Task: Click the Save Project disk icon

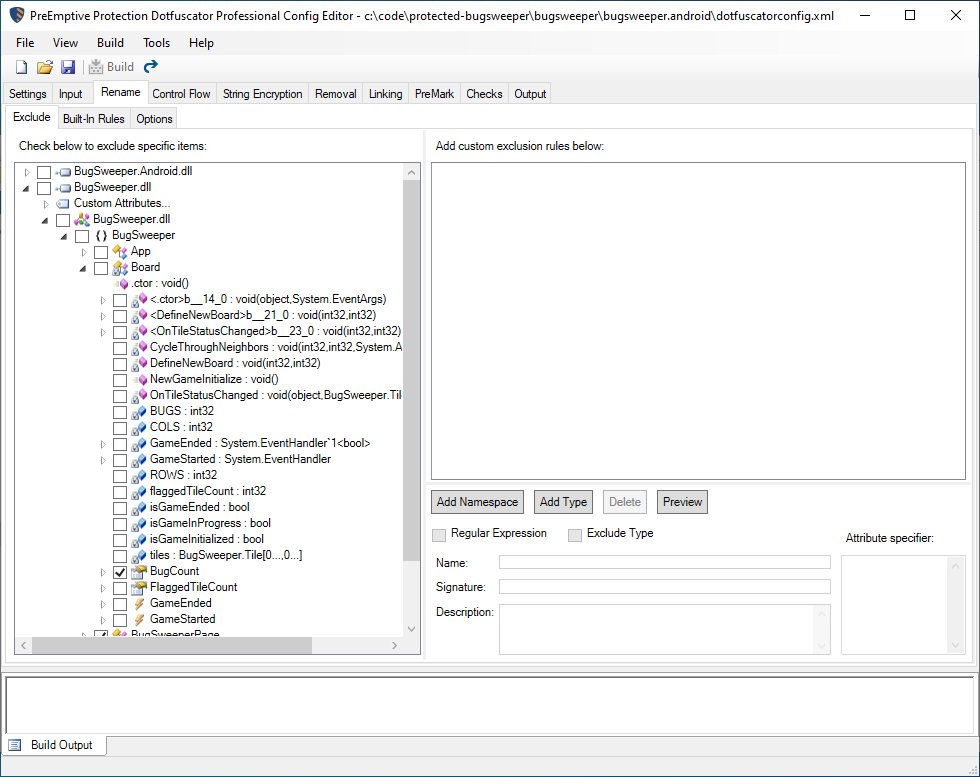Action: point(68,67)
